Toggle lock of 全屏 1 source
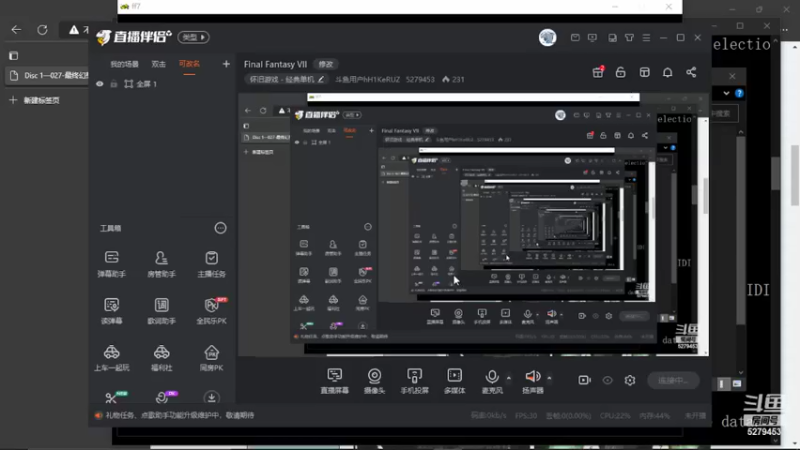This screenshot has width=800, height=450. 113,84
